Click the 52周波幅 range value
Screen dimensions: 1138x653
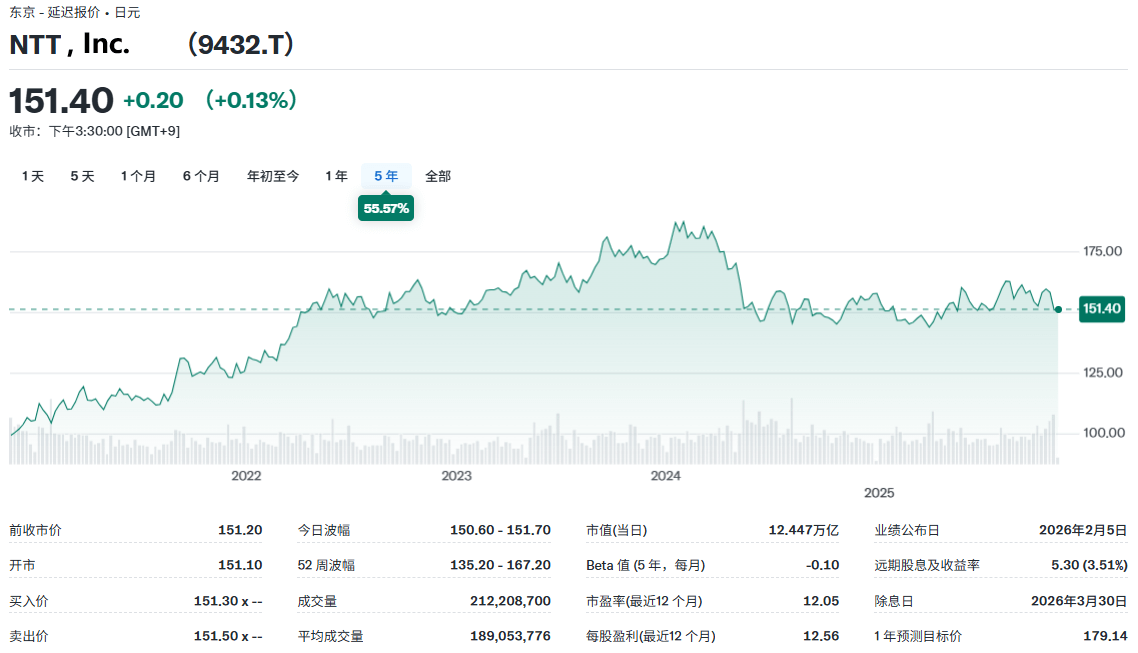click(500, 565)
